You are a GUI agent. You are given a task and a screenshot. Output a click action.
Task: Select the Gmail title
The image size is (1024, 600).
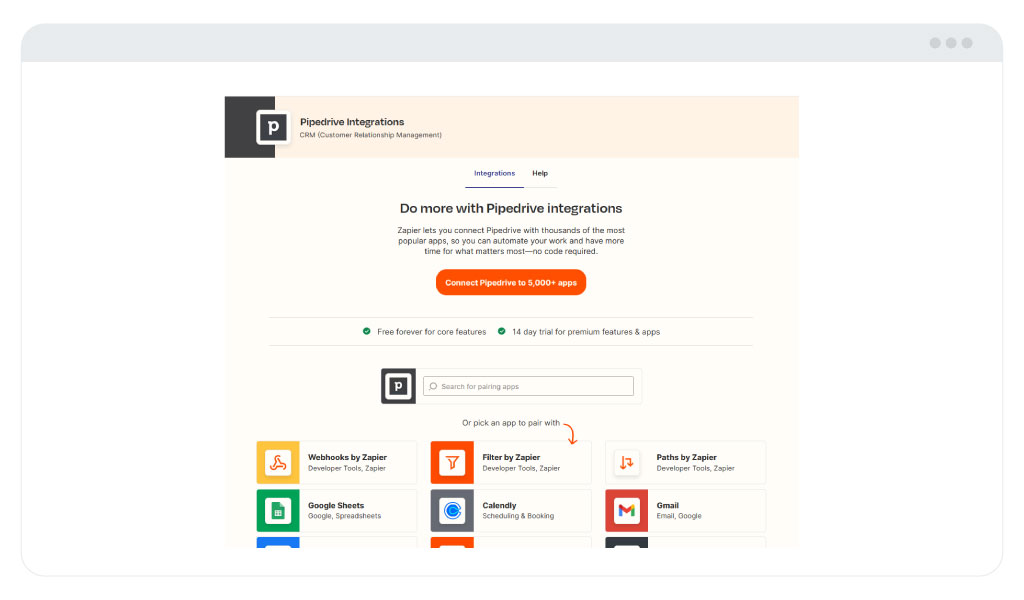point(667,505)
